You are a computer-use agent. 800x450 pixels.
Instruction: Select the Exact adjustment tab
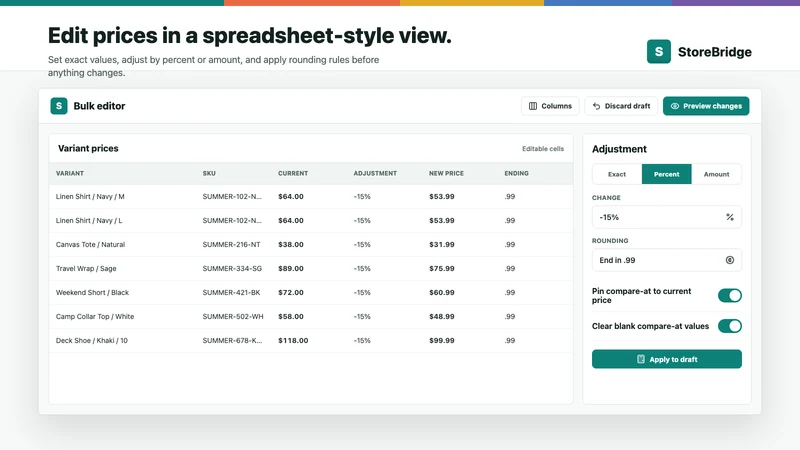[x=617, y=174]
